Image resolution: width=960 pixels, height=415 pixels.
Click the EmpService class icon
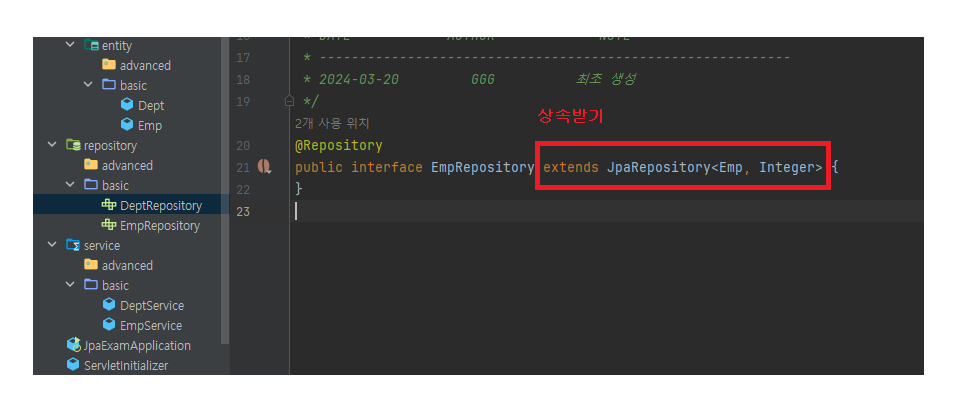coord(109,324)
